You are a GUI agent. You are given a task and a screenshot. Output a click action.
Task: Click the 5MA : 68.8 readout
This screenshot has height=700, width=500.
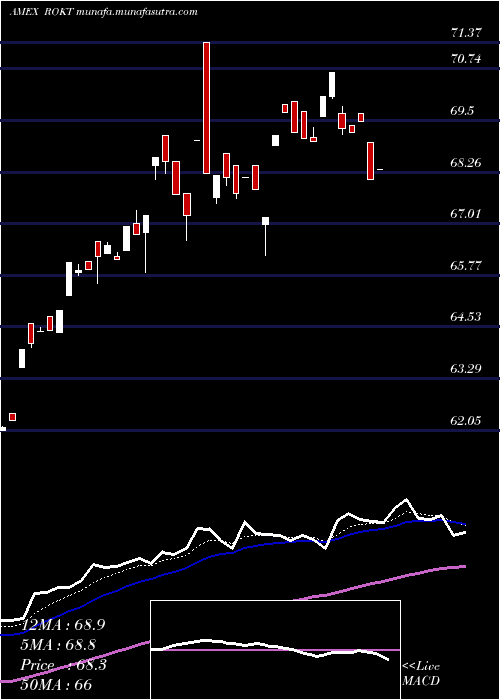pyautogui.click(x=58, y=645)
